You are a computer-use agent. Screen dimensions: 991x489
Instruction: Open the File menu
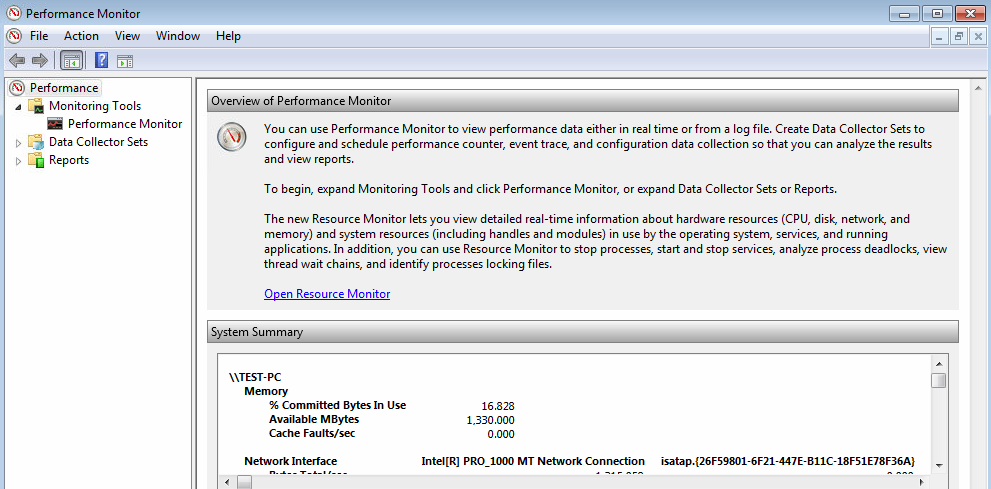[x=39, y=36]
